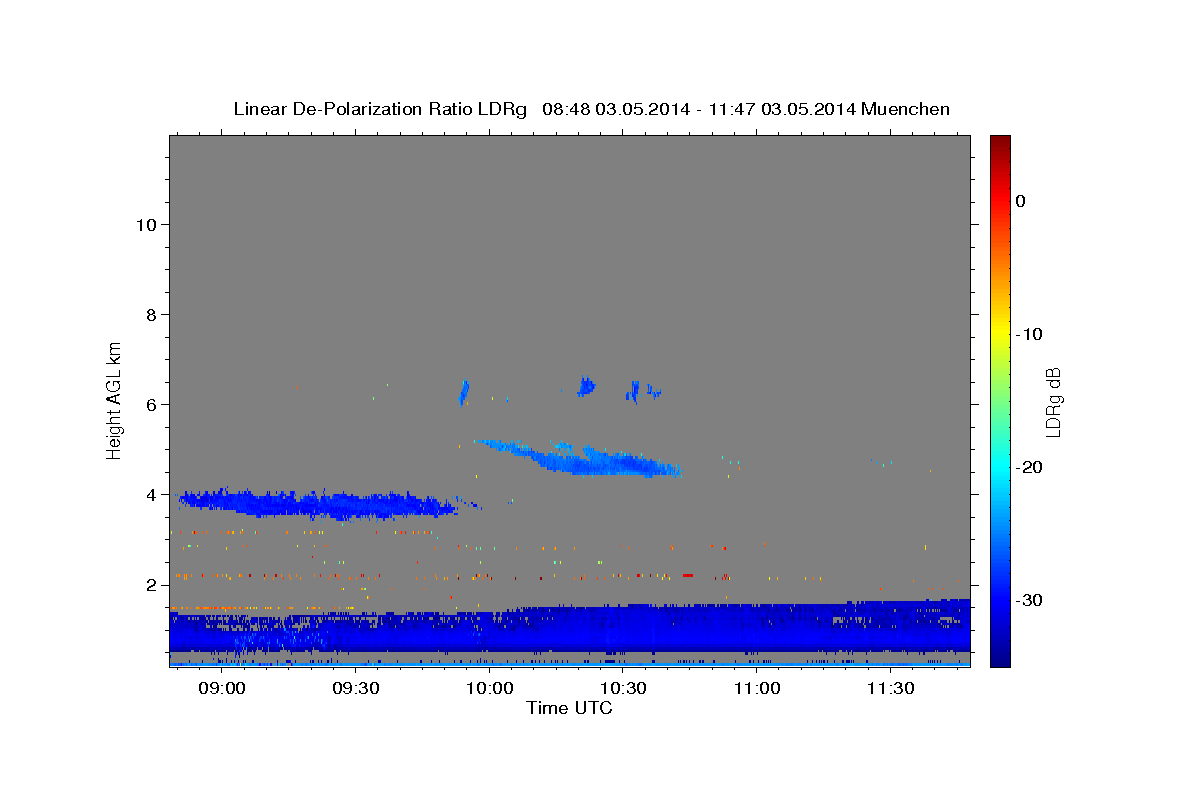Click the 'Muenchen' location in title
This screenshot has height=800, width=1200.
907,109
